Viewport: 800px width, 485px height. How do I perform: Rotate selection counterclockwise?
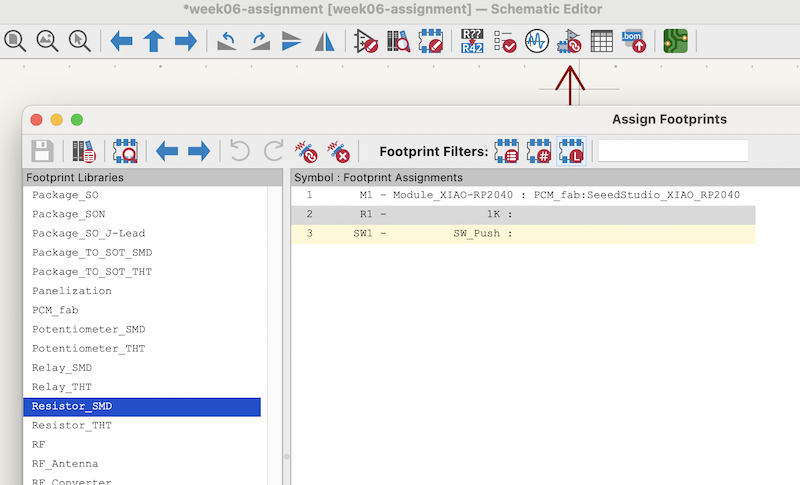(x=227, y=41)
